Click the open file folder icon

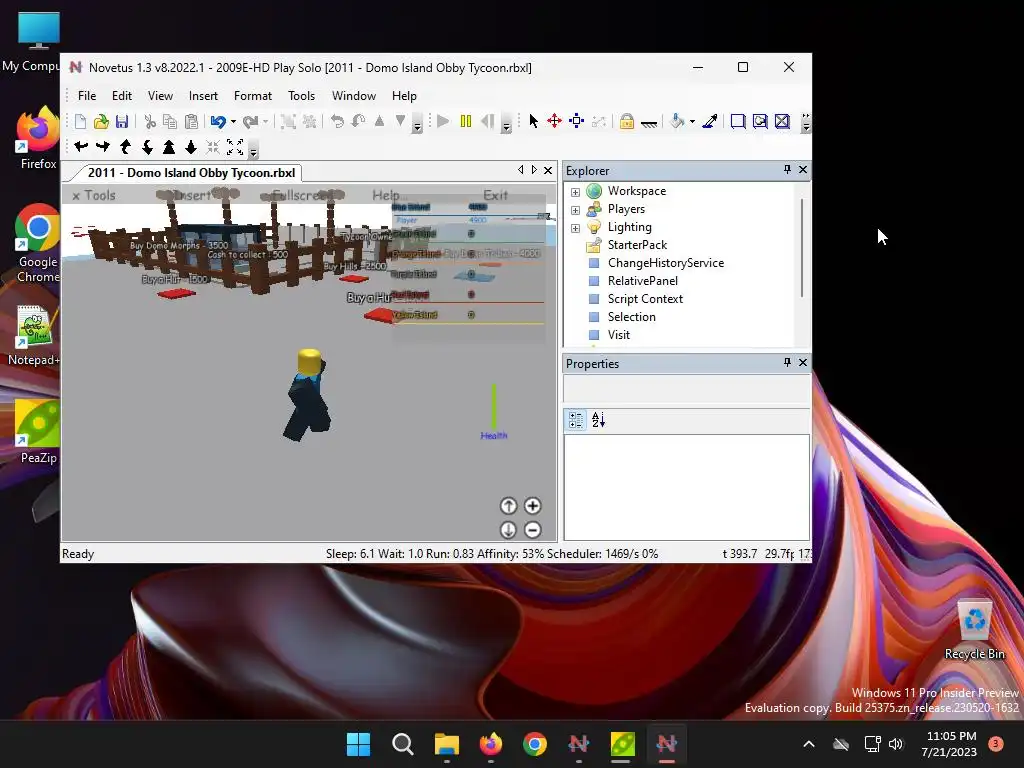click(x=101, y=121)
